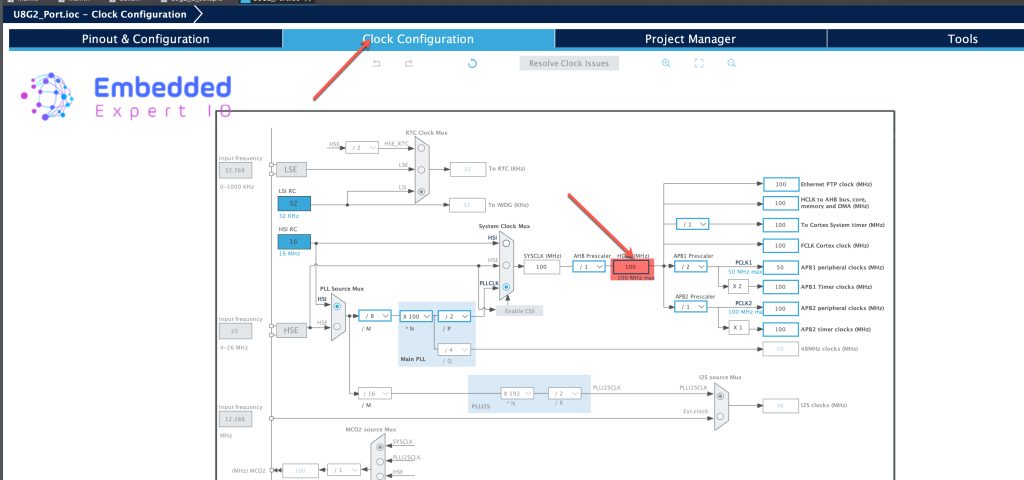Image resolution: width=1024 pixels, height=480 pixels.
Task: Open the PLLI2S /R divider dropdown
Action: [564, 393]
